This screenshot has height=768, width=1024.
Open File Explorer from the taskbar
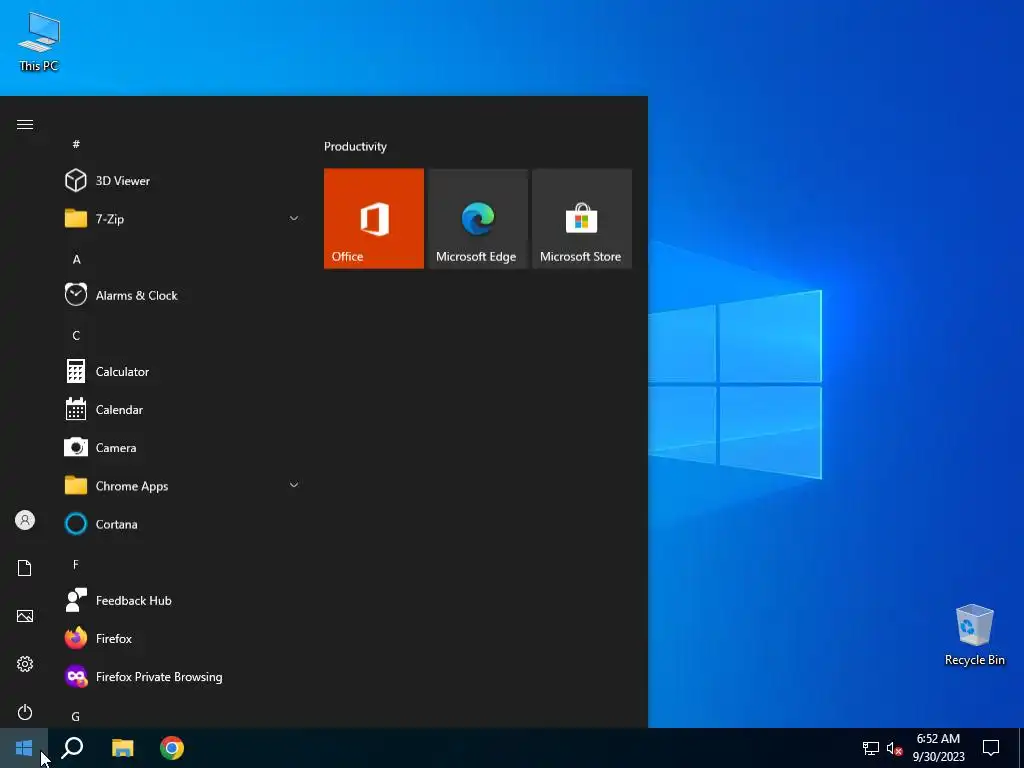point(122,748)
